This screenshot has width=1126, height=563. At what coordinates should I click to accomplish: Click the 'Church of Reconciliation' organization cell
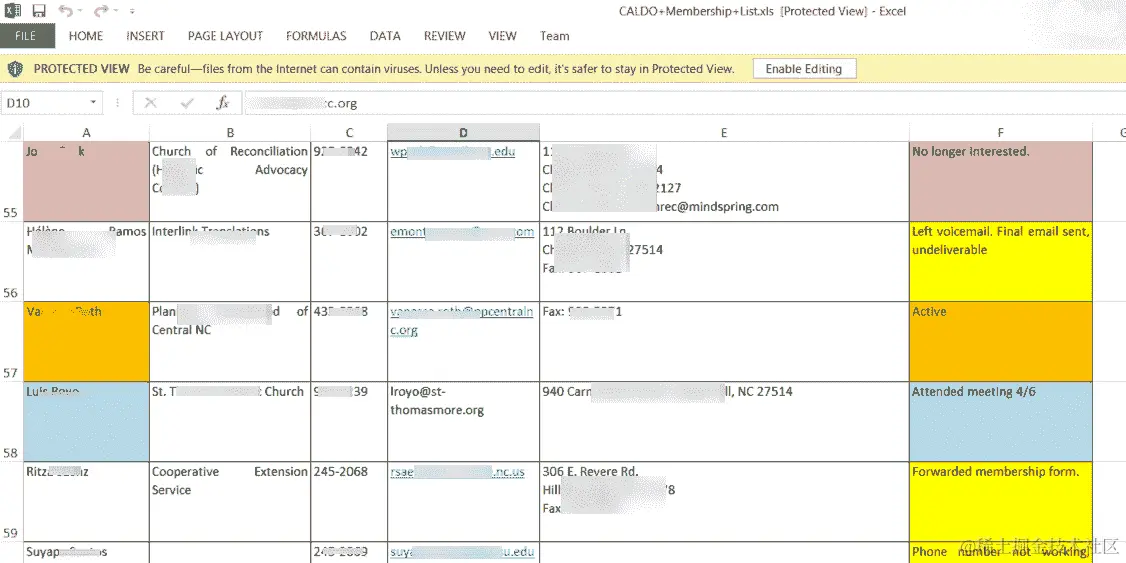(230, 182)
